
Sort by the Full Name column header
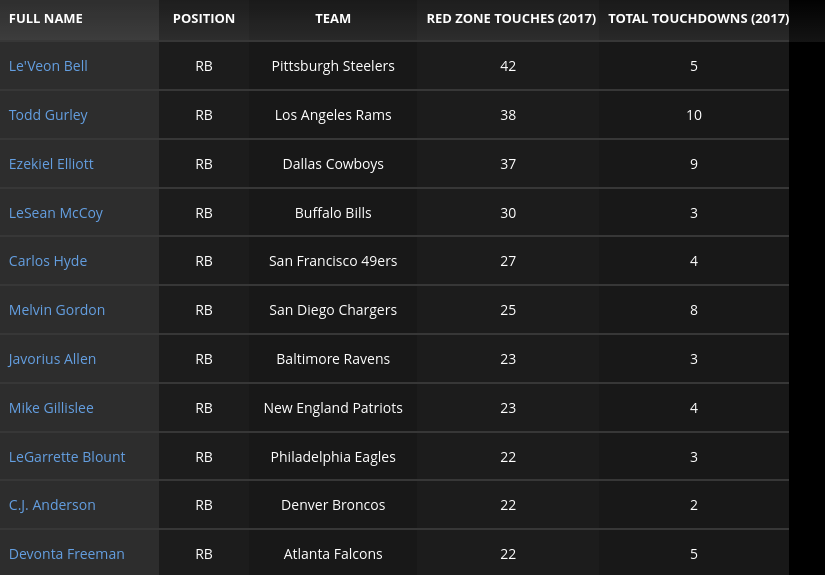coord(46,19)
